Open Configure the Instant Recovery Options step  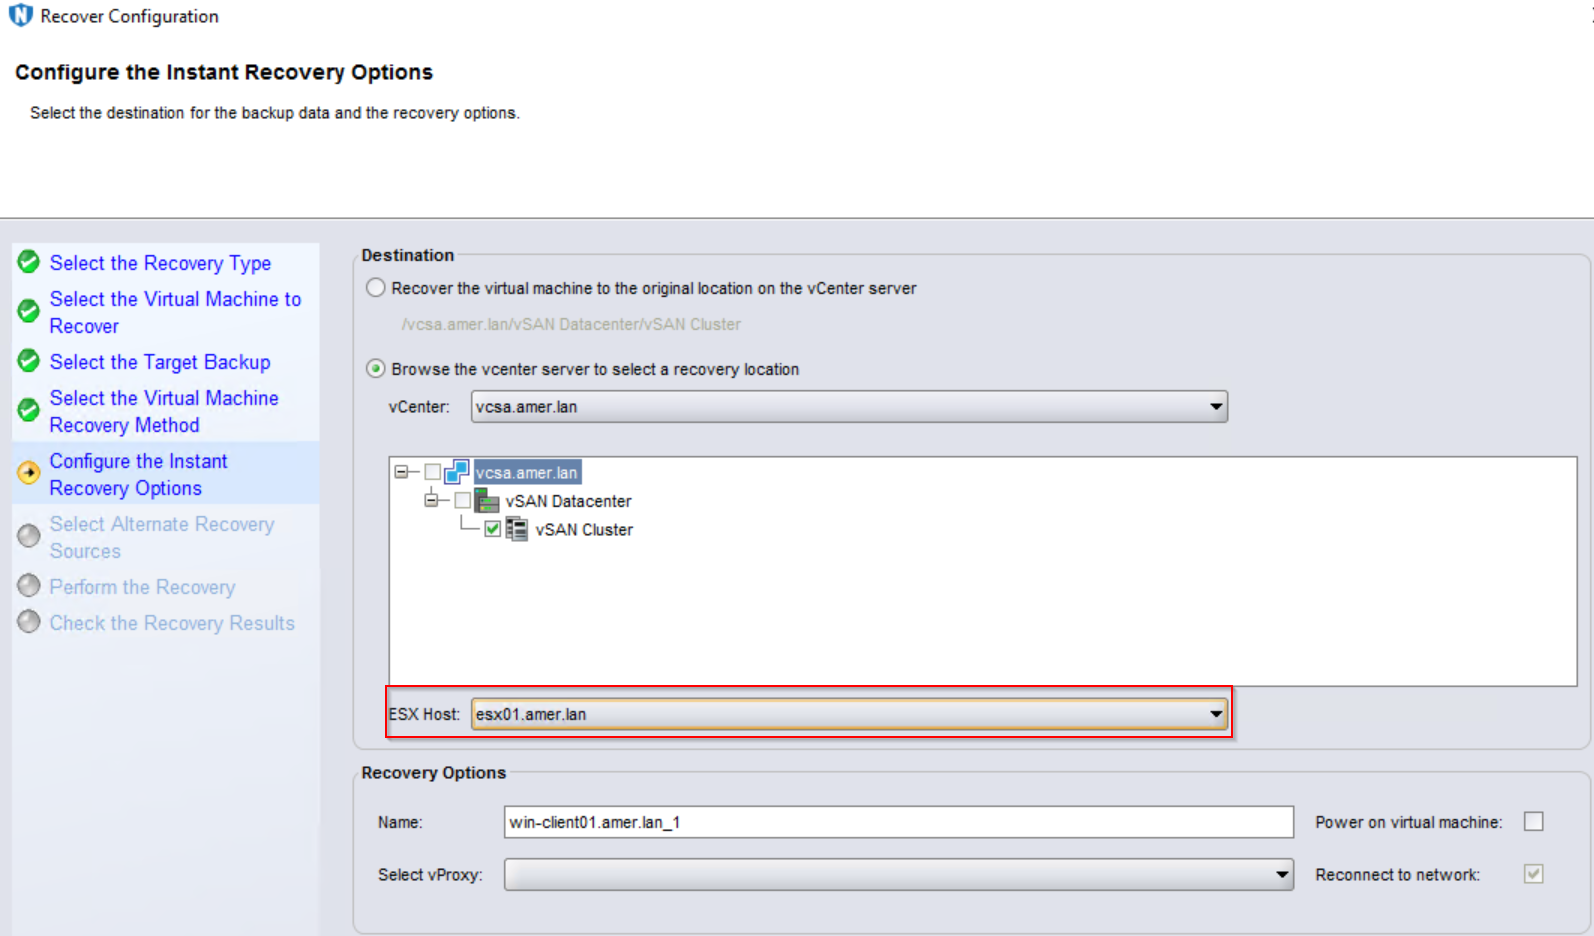[x=138, y=474]
